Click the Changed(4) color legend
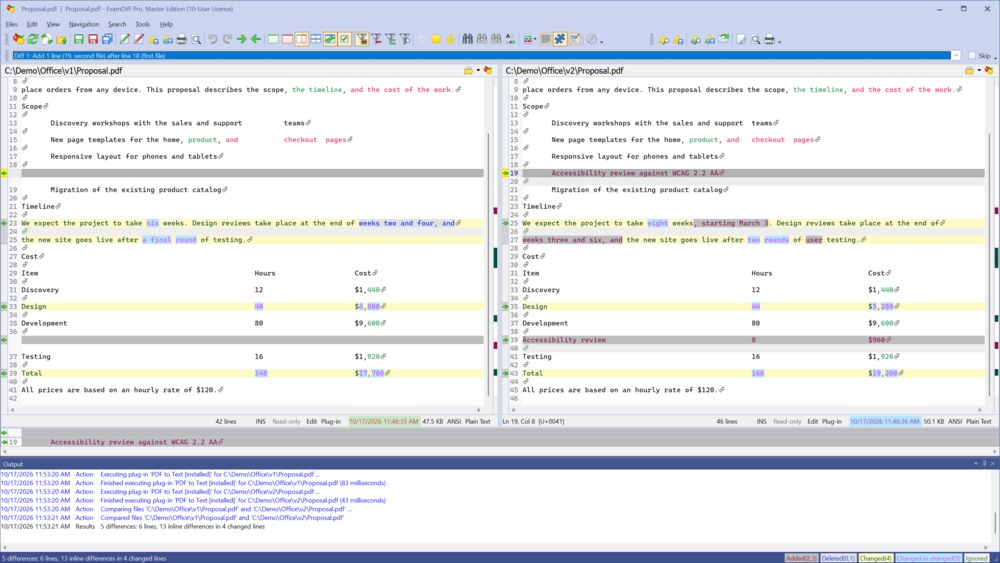This screenshot has height=563, width=1000. pyautogui.click(x=875, y=558)
